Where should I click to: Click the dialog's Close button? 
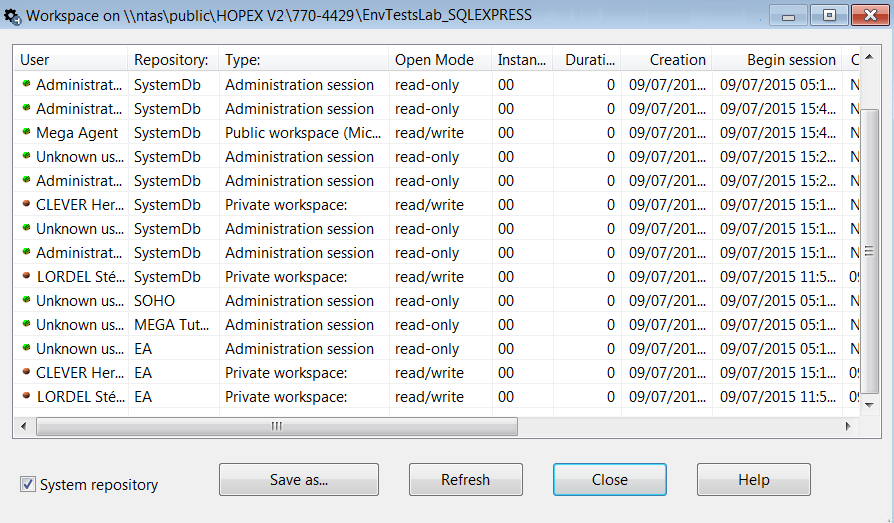609,480
